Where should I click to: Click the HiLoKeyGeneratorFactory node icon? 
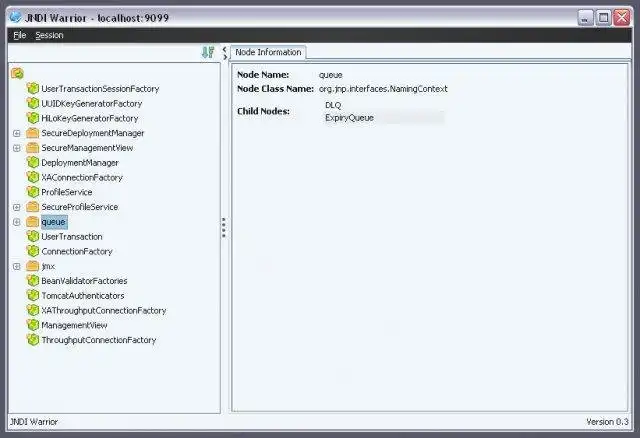(33, 118)
